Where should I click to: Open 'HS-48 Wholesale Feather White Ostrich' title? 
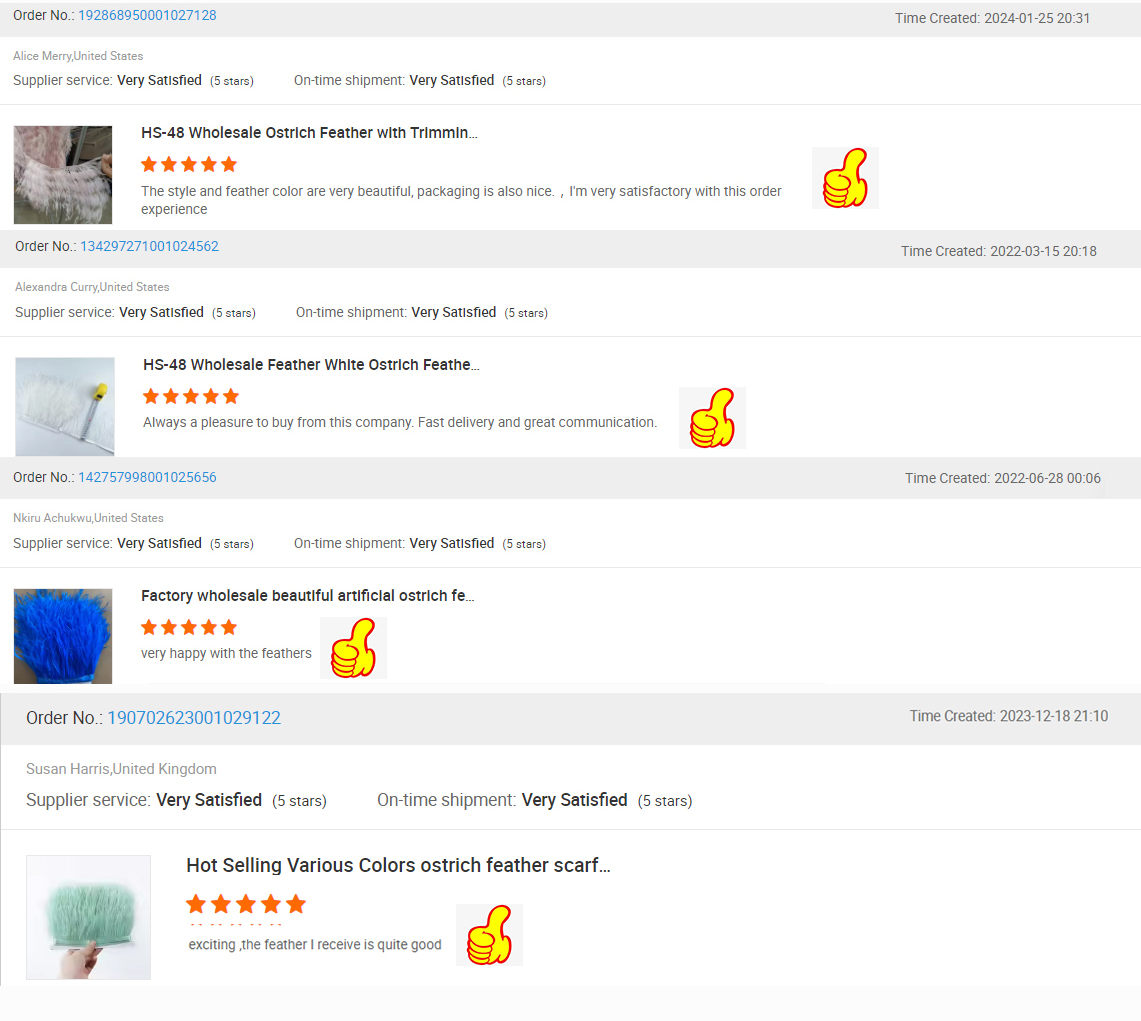(x=311, y=365)
